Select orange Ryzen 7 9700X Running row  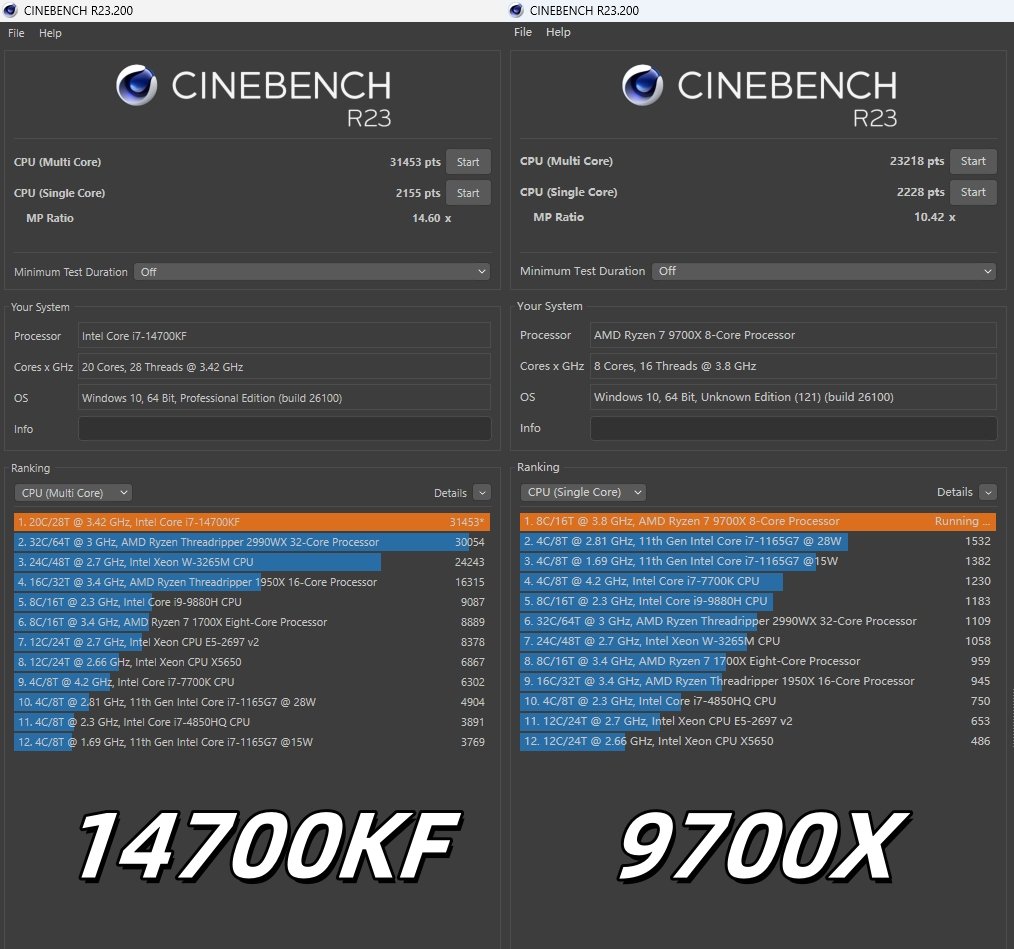click(758, 521)
